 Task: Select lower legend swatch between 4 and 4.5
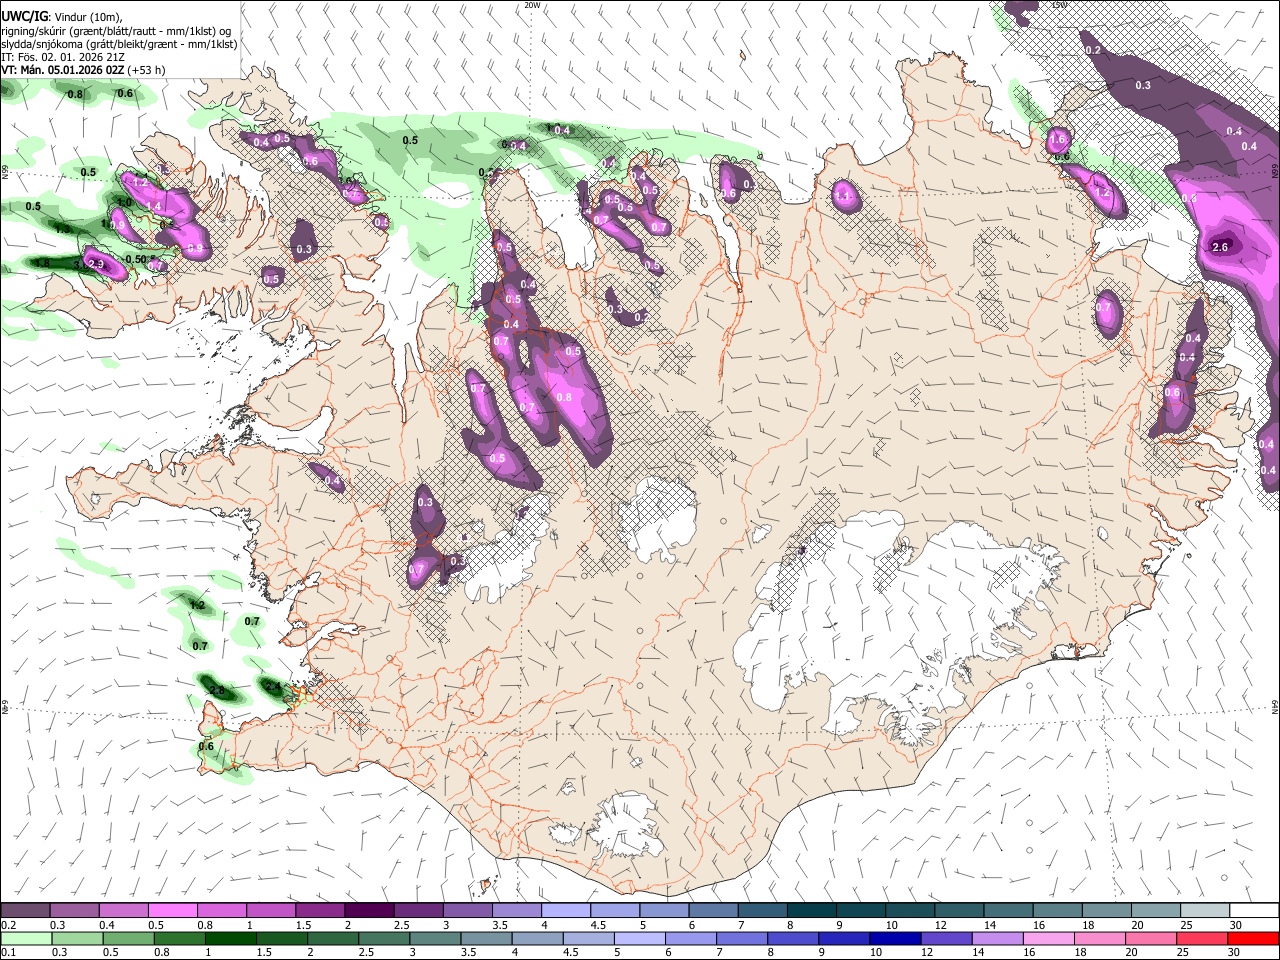point(538,939)
